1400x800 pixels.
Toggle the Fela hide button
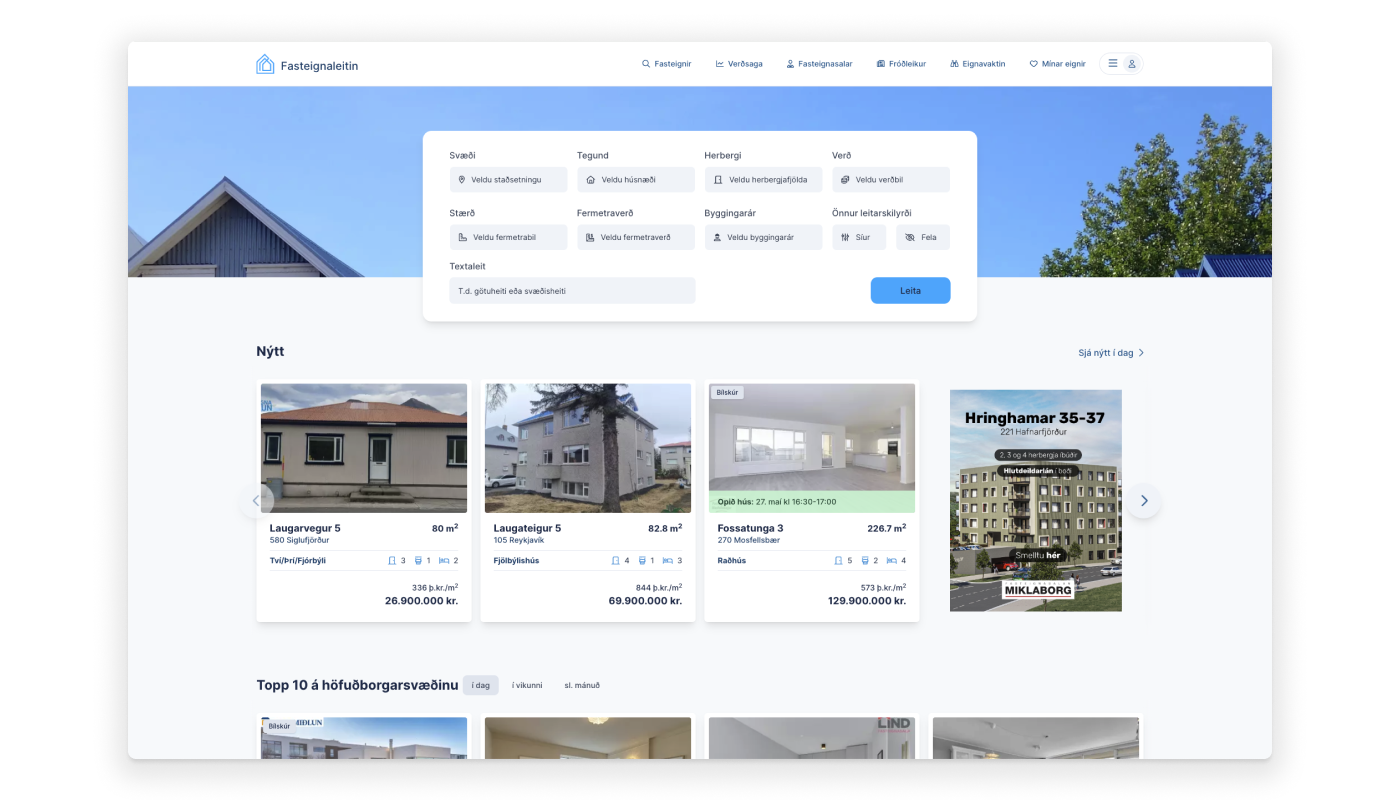(923, 237)
